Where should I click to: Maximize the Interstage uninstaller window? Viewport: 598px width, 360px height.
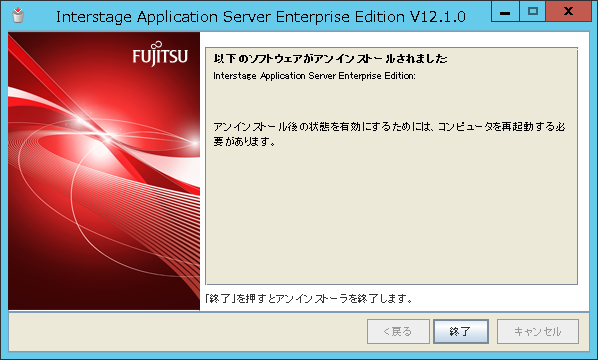(x=532, y=11)
